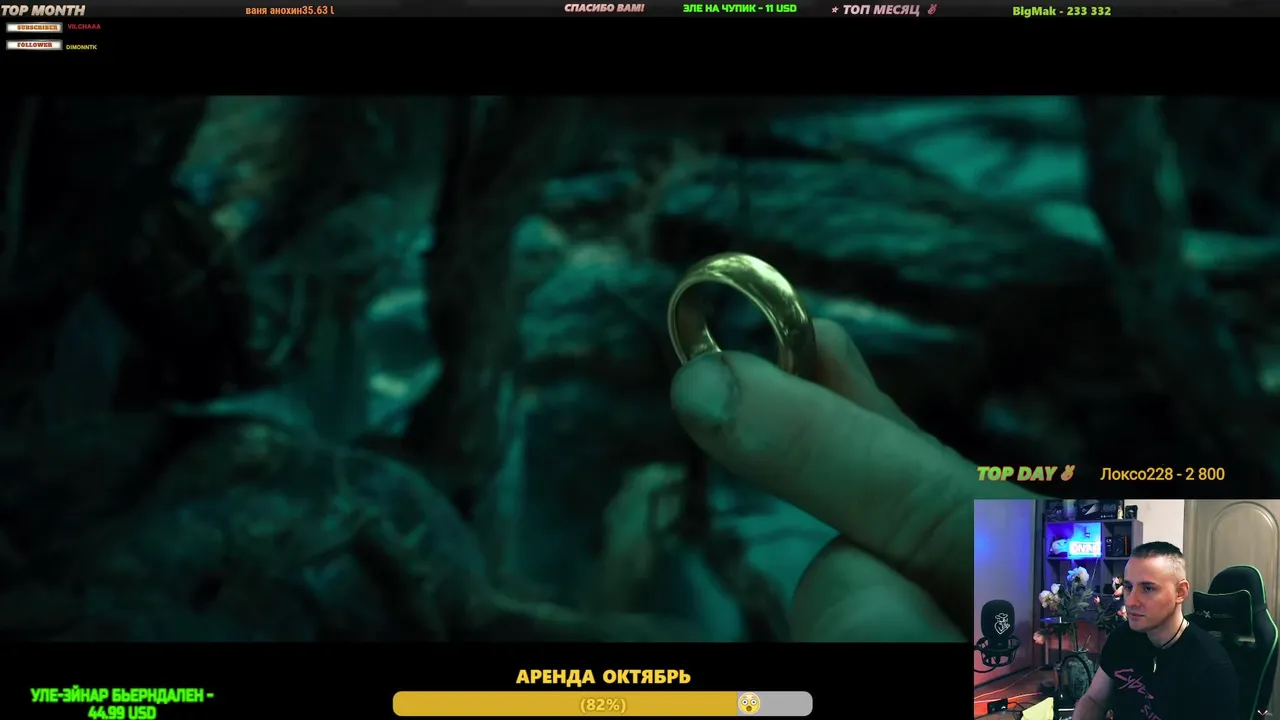Screen dimensions: 1280x720
Task: Click the СПАСИБО ВАМ! text
Action: (604, 8)
